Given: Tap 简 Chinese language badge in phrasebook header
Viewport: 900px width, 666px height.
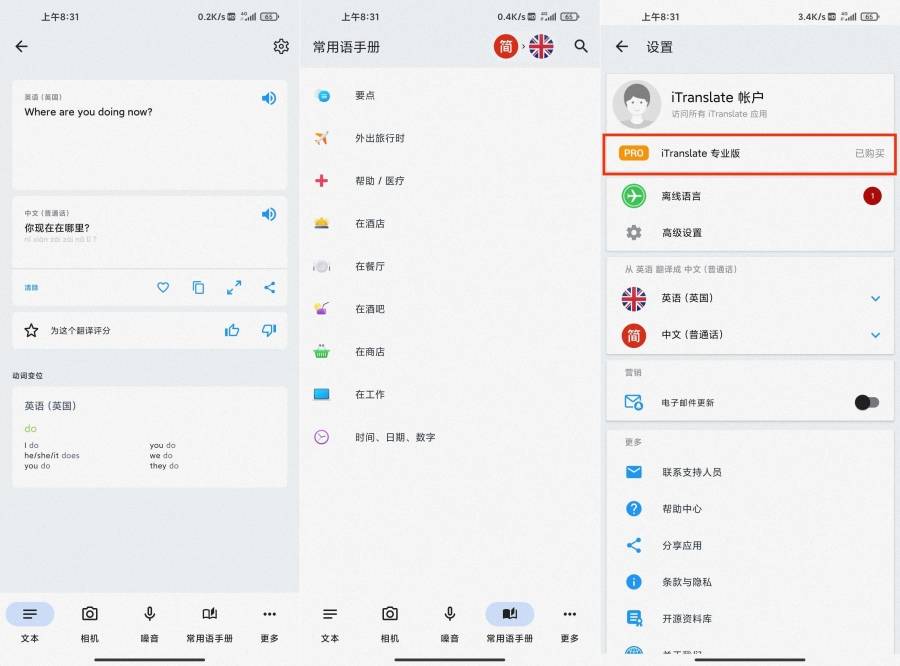Looking at the screenshot, I should point(506,47).
